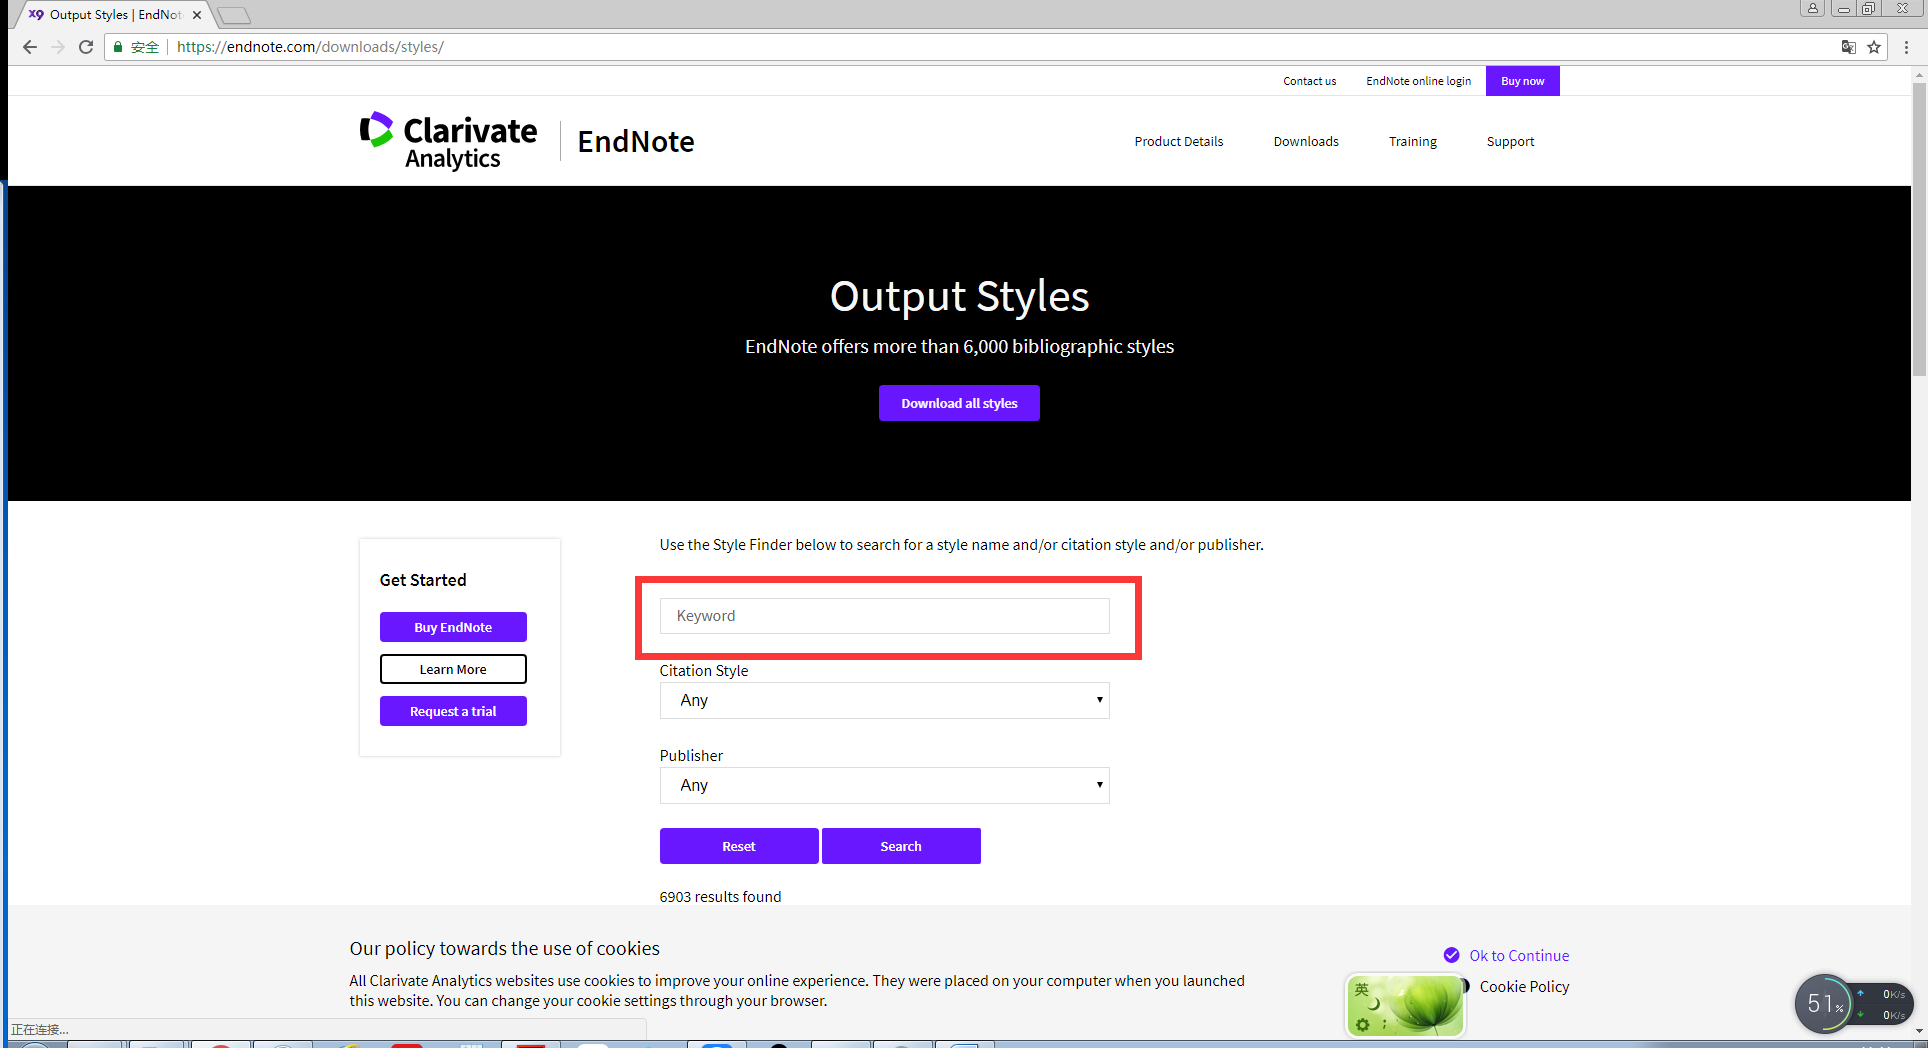Open the Support menu
The width and height of the screenshot is (1928, 1048).
coord(1511,141)
